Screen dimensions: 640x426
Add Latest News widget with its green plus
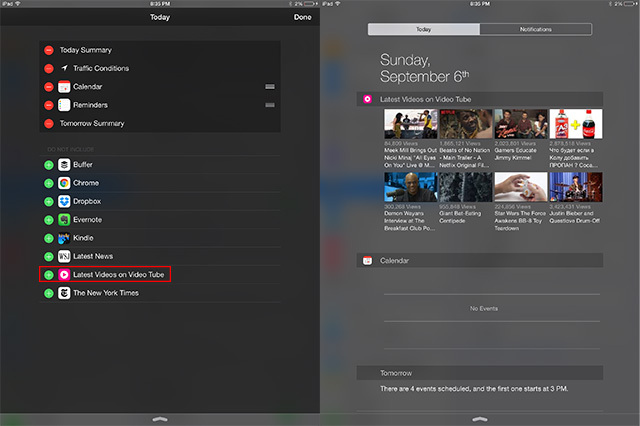pyautogui.click(x=49, y=257)
